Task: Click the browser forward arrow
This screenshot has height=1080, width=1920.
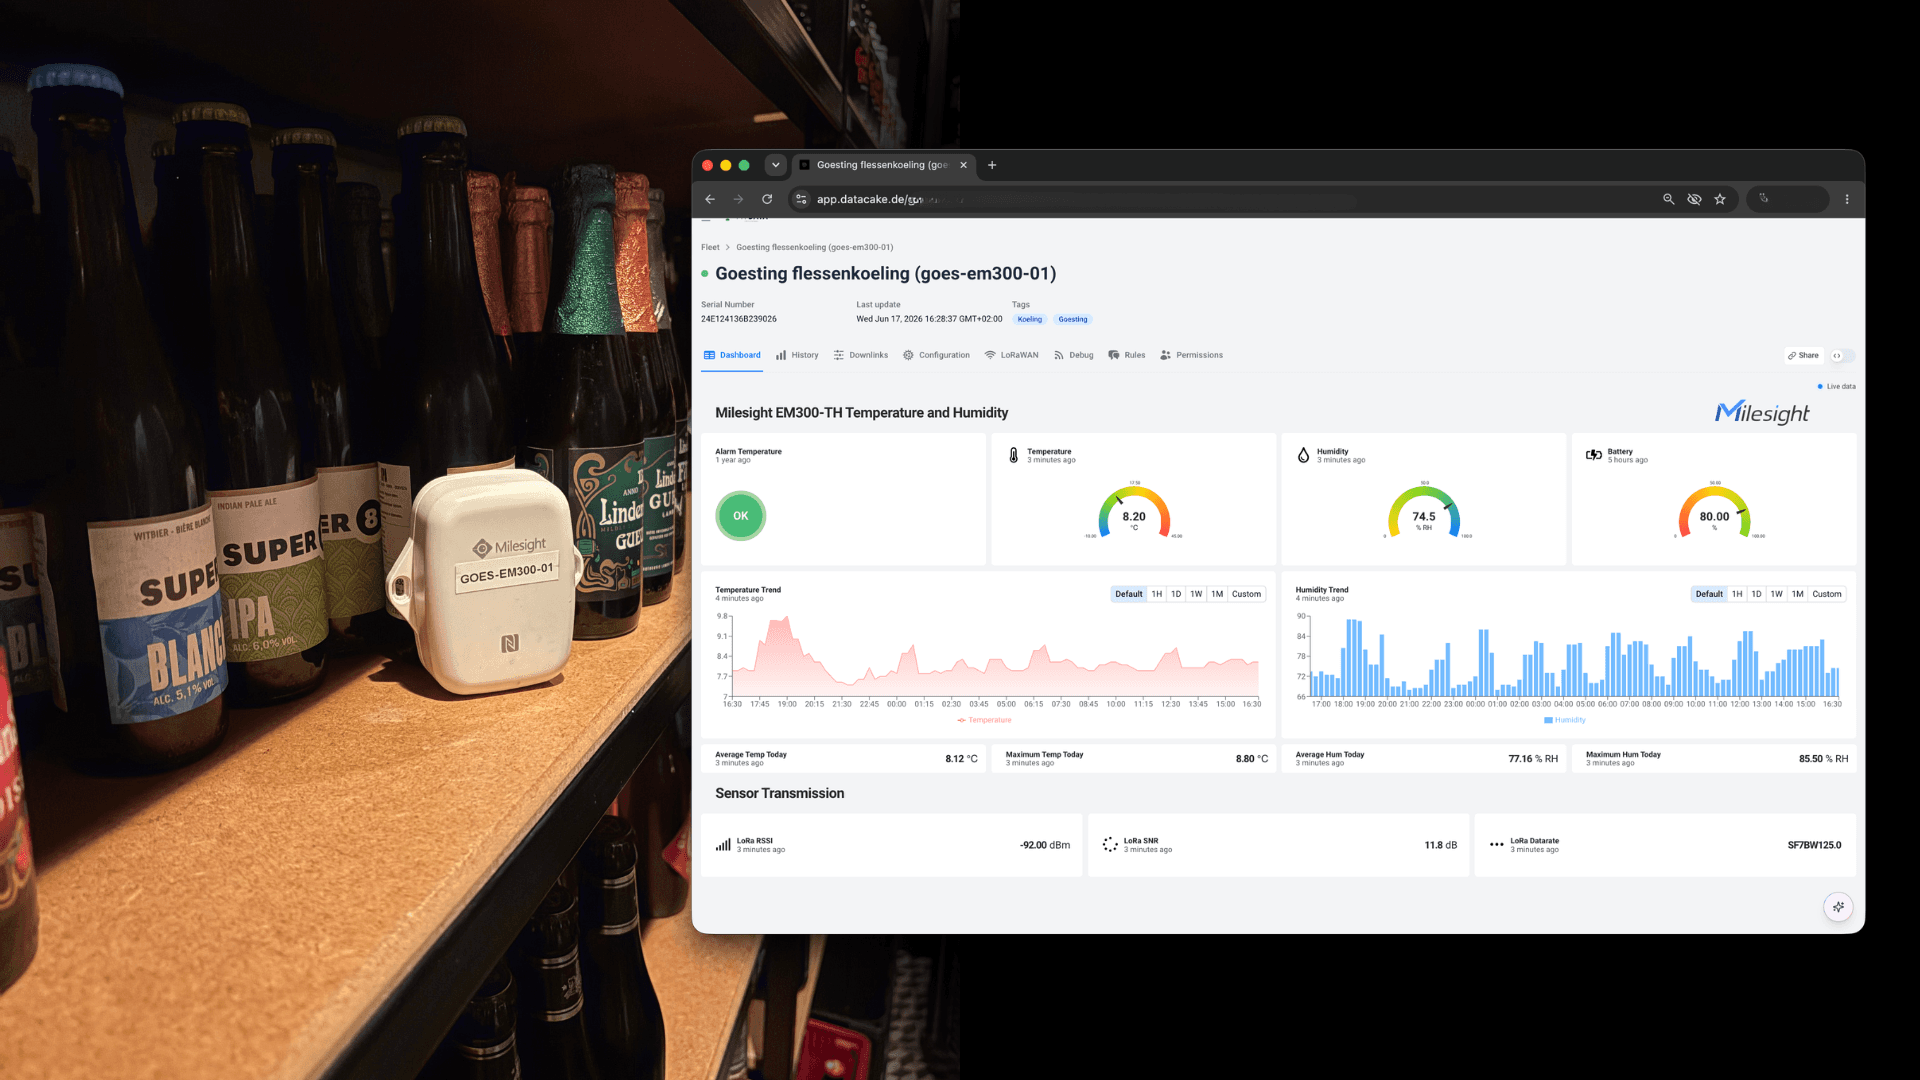Action: [x=738, y=199]
